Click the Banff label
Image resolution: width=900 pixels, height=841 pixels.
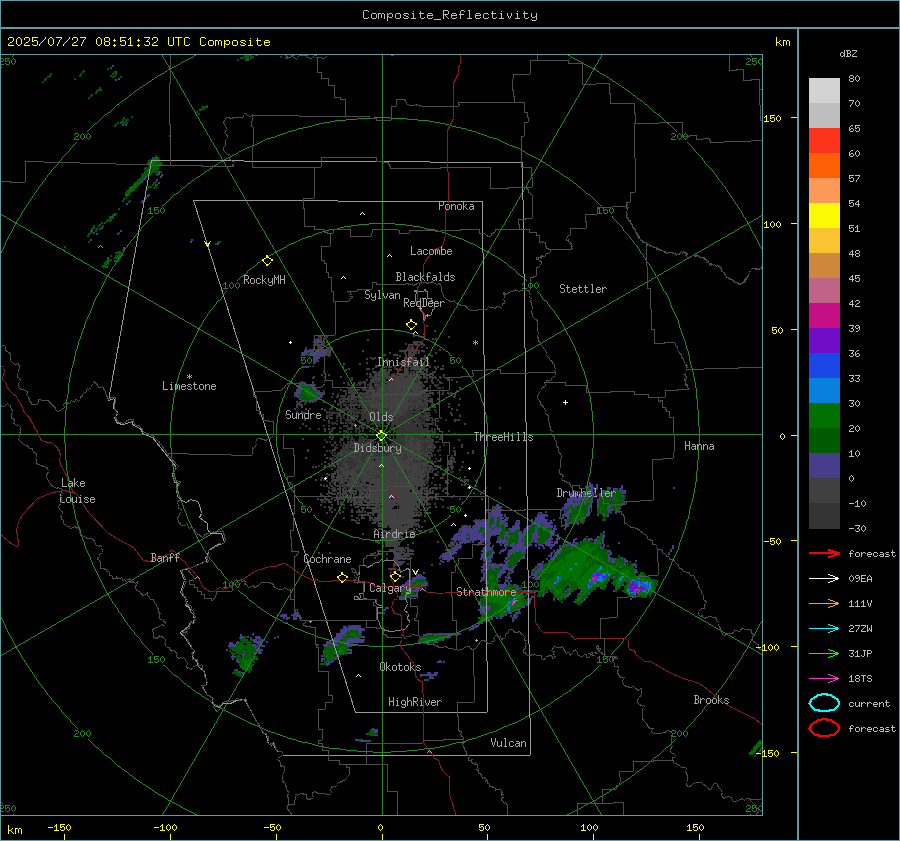pos(165,558)
